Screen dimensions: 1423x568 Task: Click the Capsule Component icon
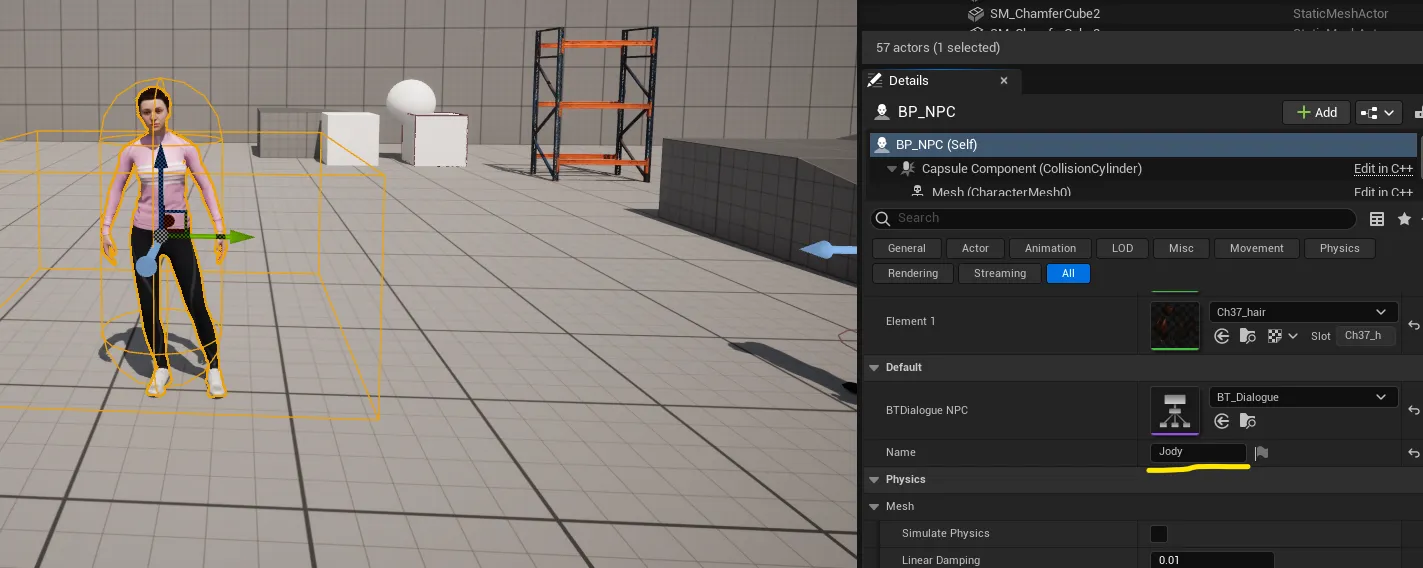(x=908, y=169)
